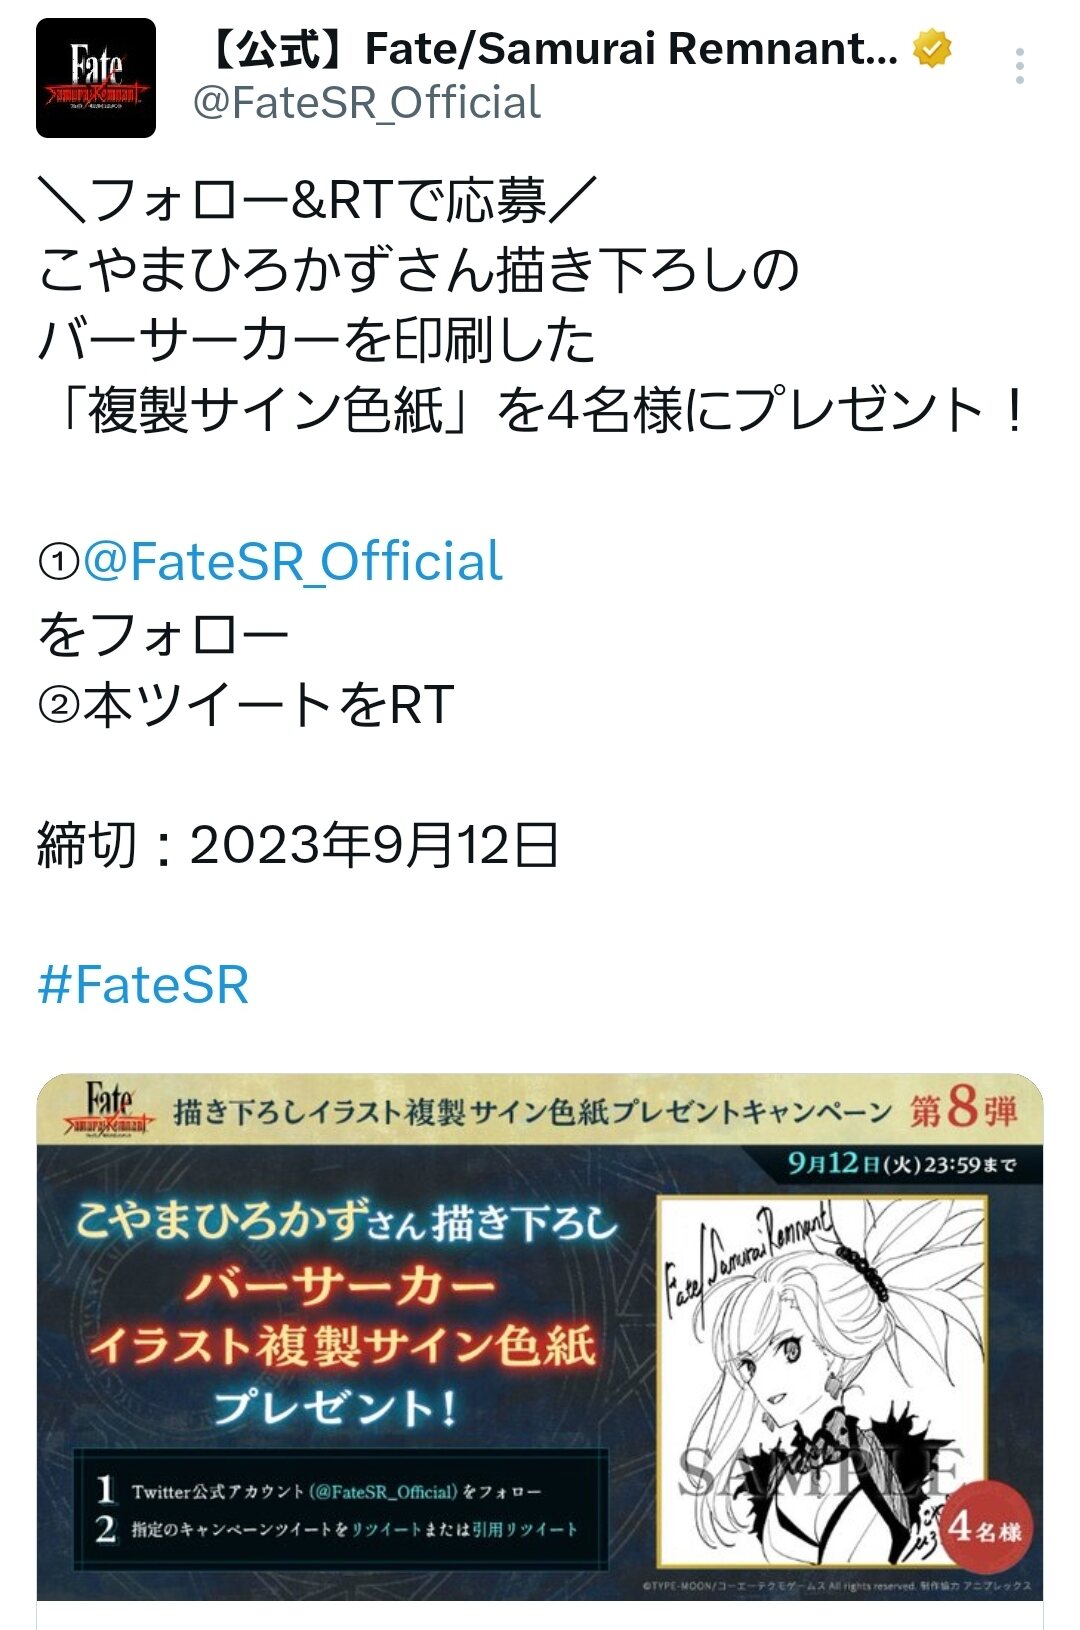Tap the 9月12日(火)23:59まで deadline tag
The height and width of the screenshot is (1630, 1080).
[902, 1164]
